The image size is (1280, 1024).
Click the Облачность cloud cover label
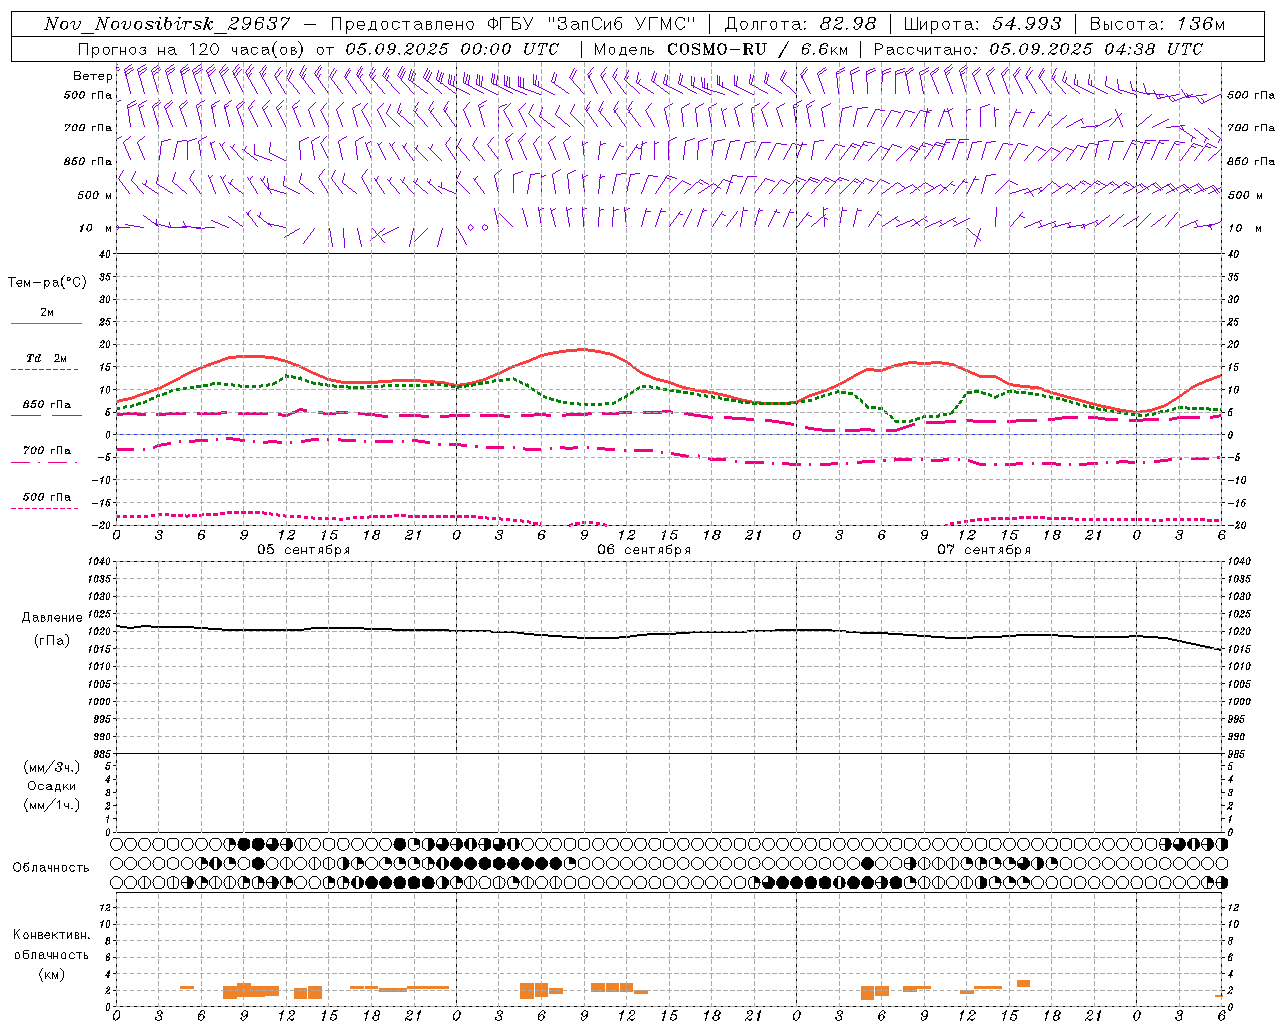click(51, 868)
